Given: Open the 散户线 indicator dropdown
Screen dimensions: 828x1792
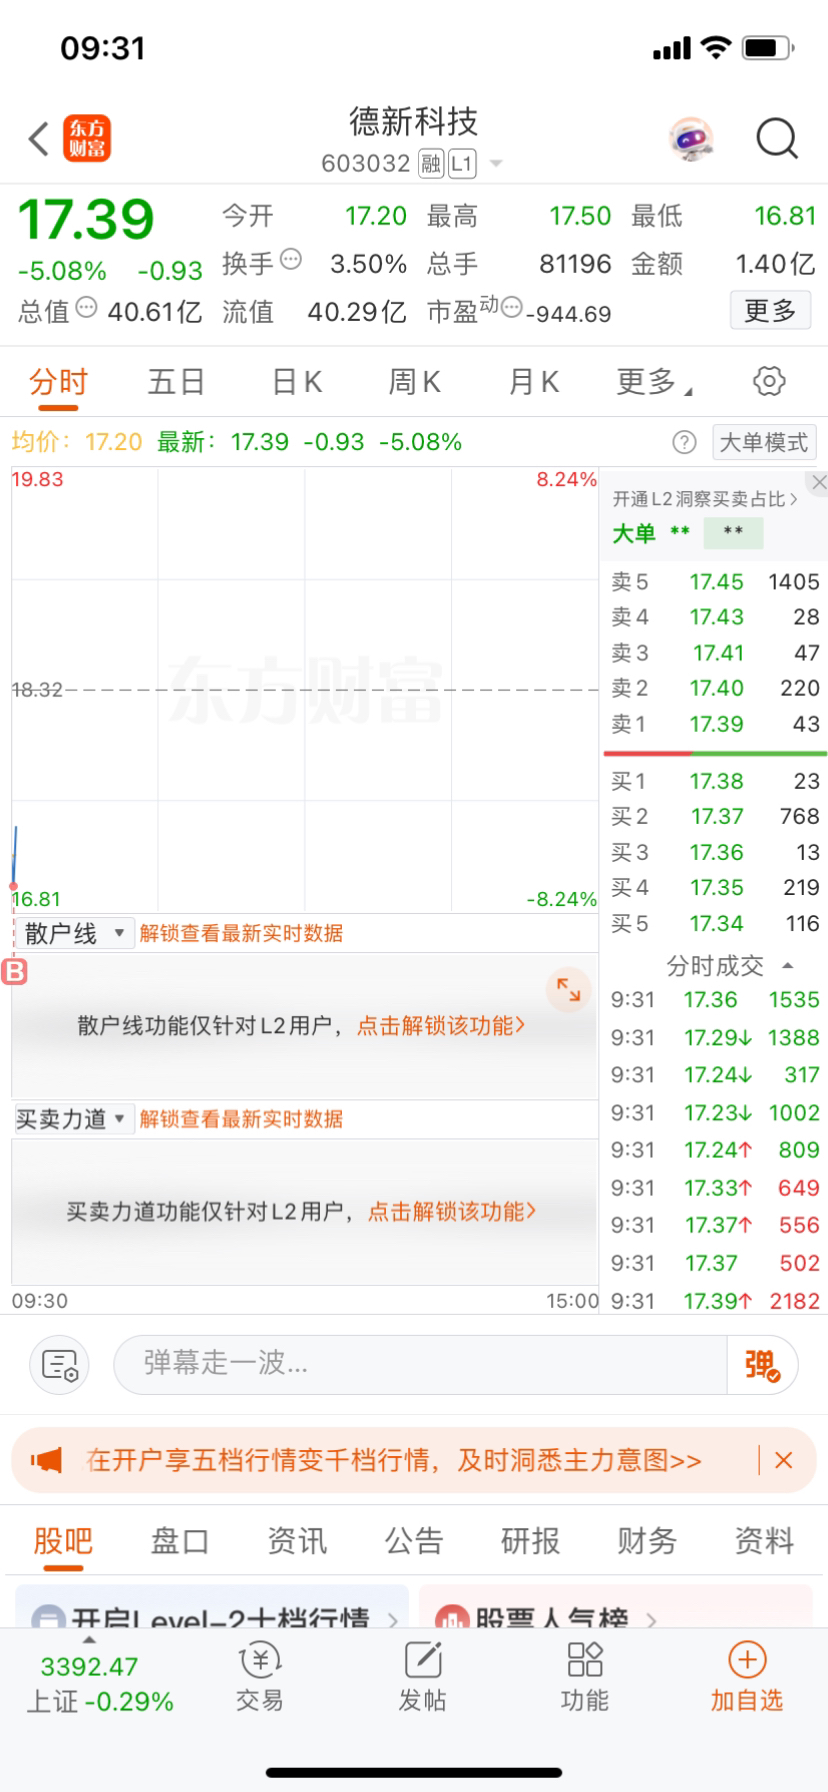Looking at the screenshot, I should point(73,933).
